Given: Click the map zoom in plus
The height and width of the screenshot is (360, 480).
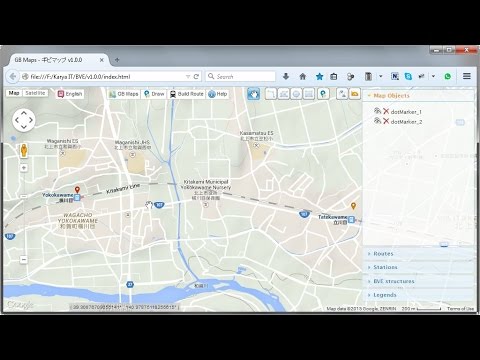Looking at the screenshot, I should pyautogui.click(x=24, y=168).
